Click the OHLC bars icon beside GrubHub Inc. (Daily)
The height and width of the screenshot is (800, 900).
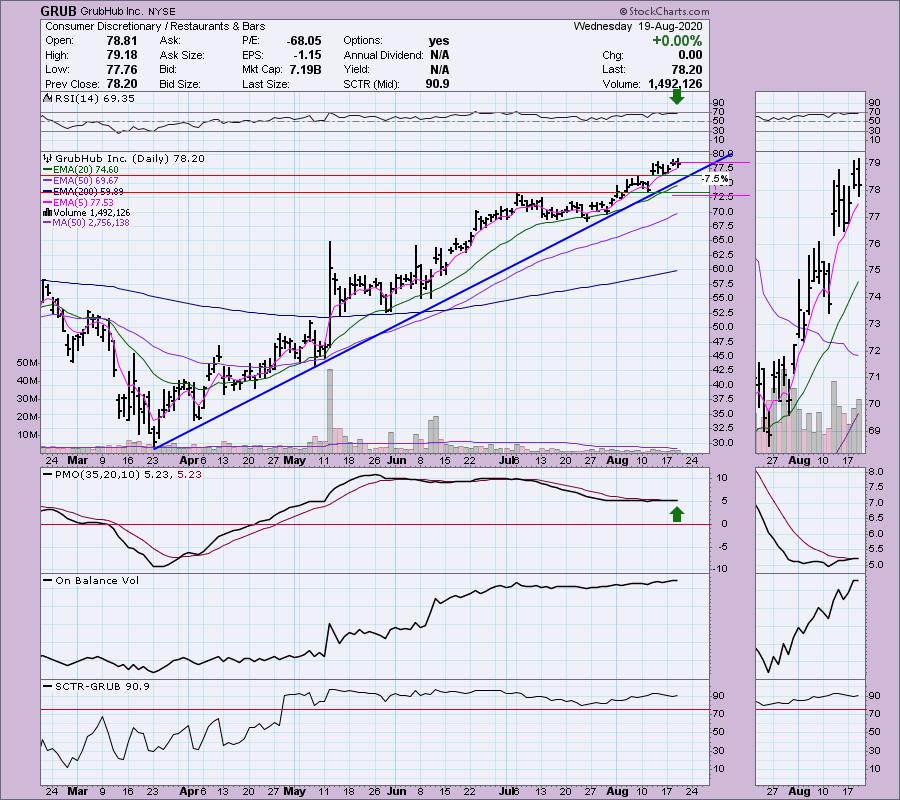click(x=48, y=159)
